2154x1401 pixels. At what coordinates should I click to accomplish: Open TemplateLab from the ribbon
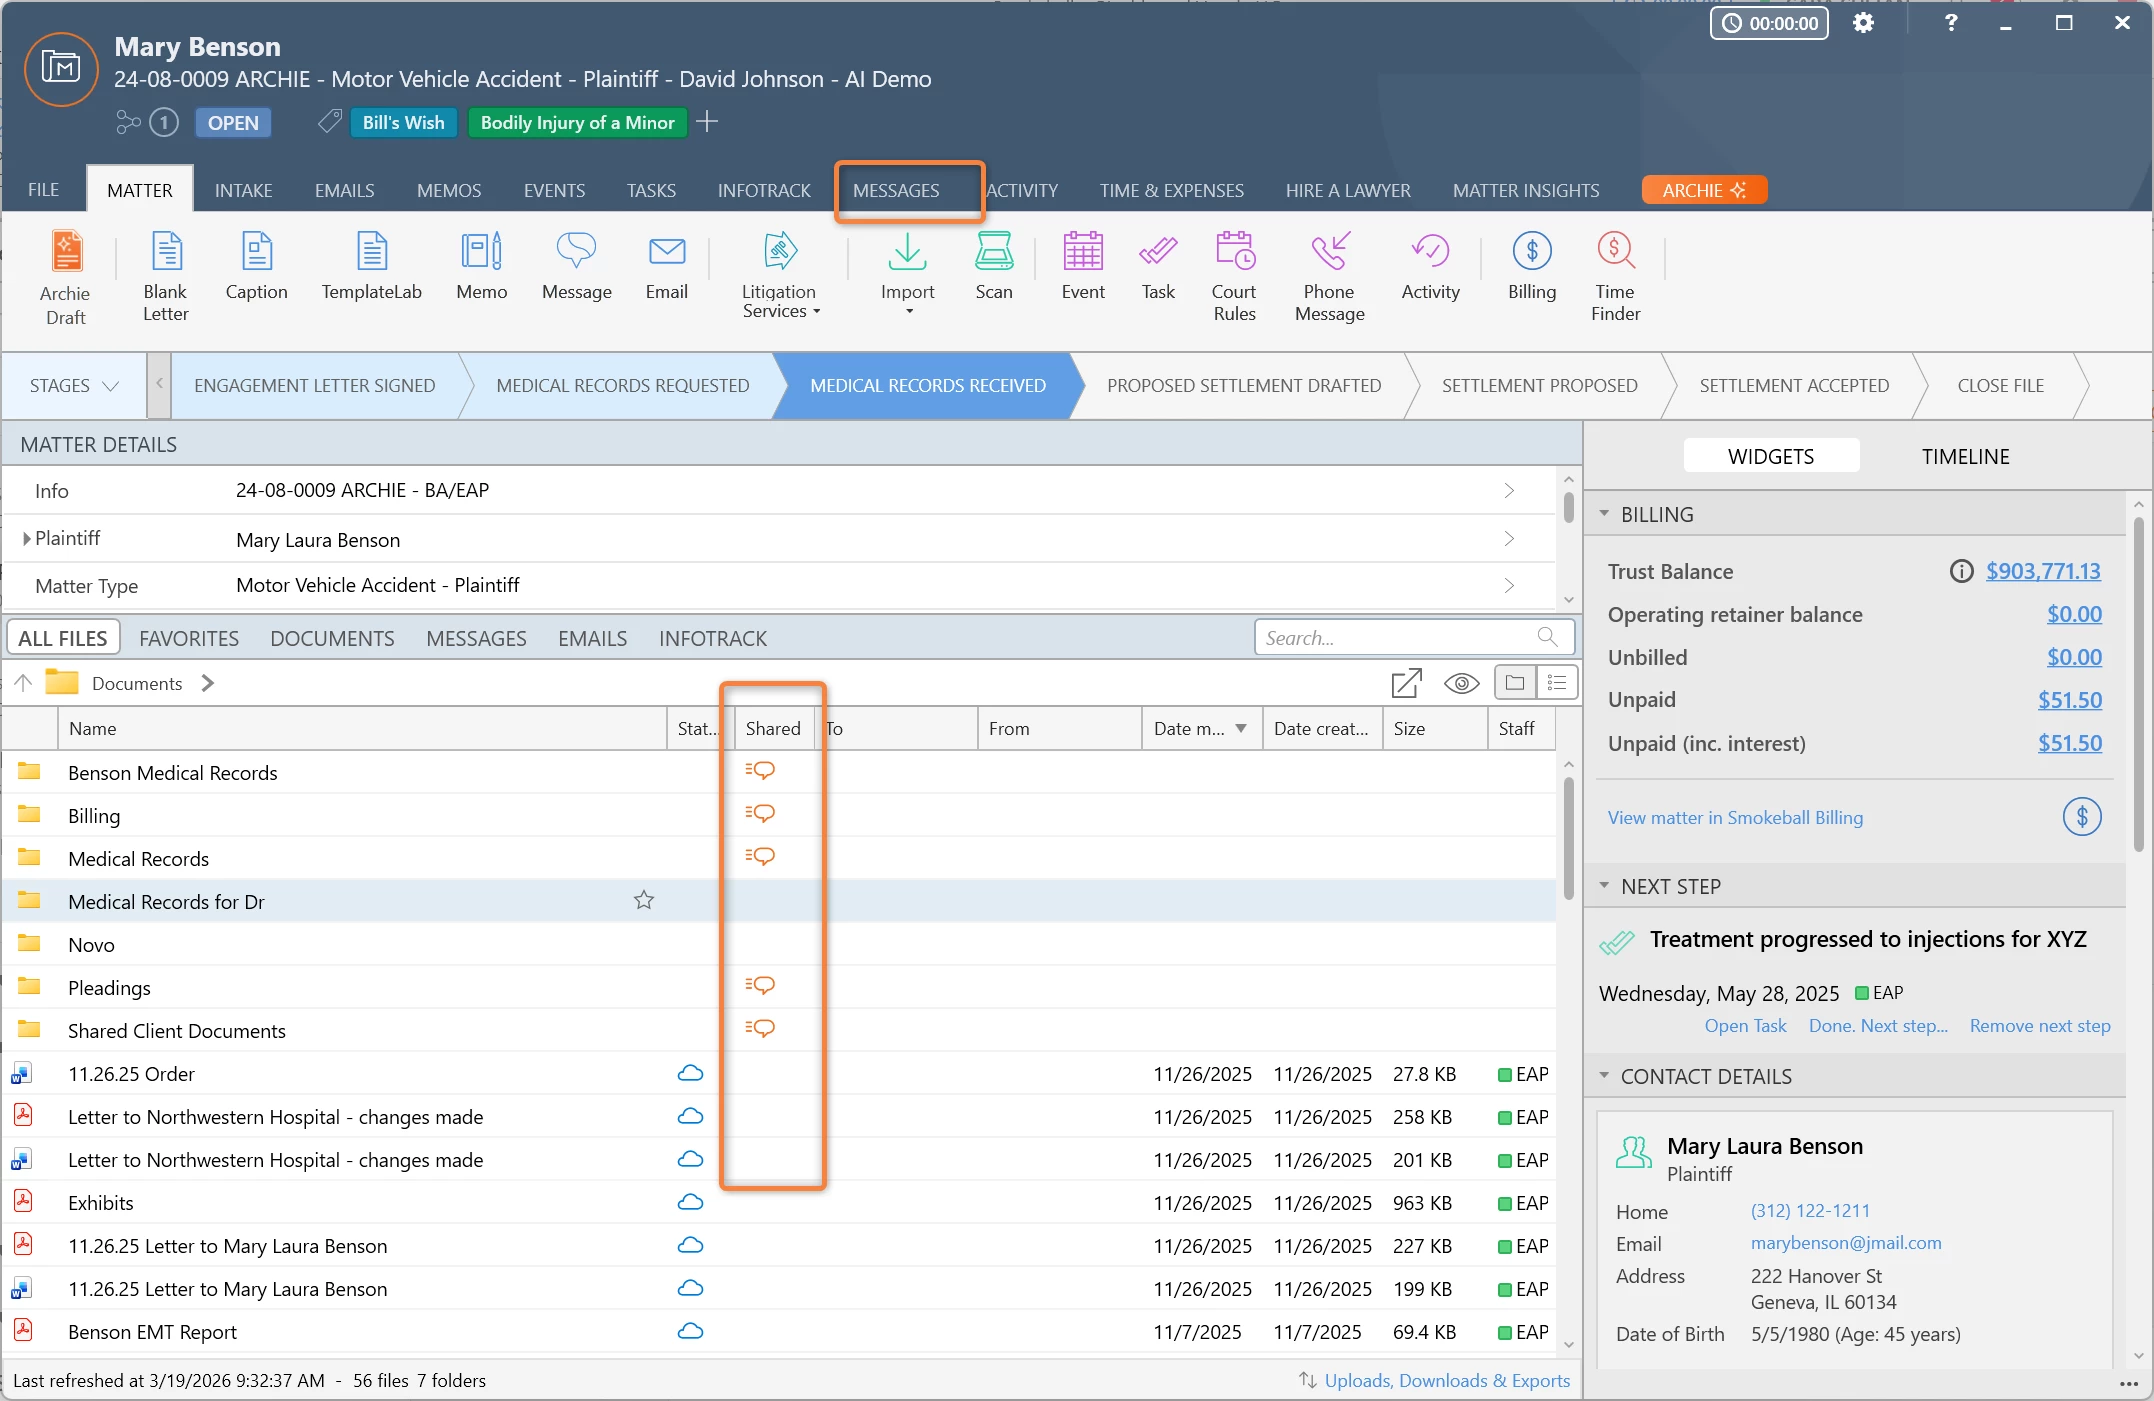pos(371,253)
